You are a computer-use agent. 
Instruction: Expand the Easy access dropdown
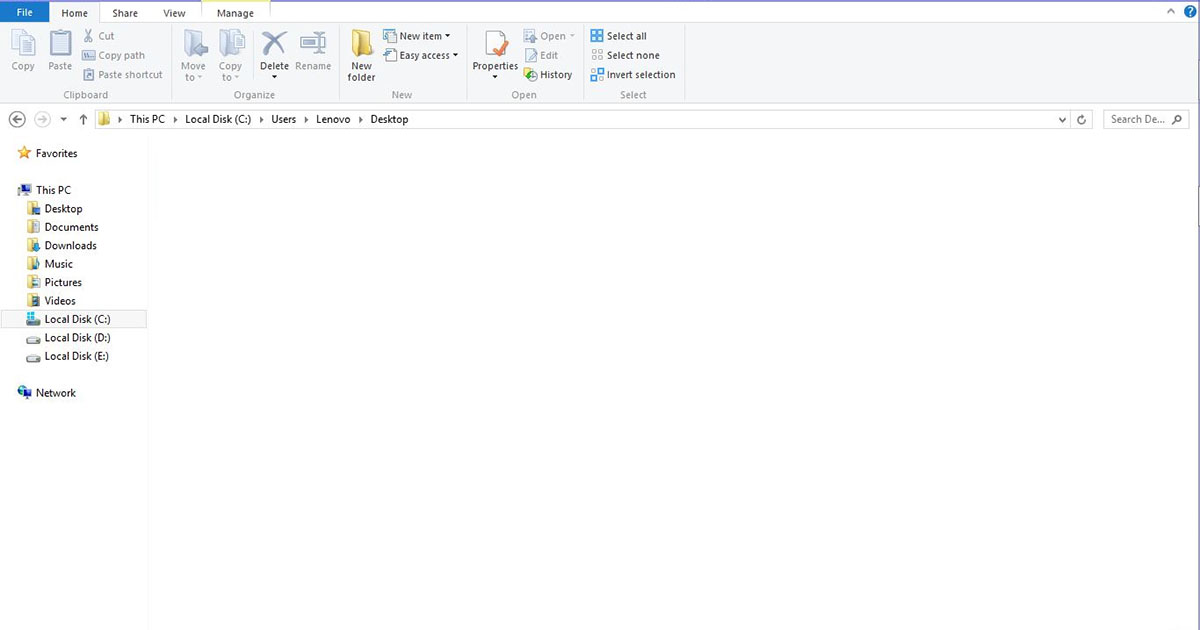point(421,55)
